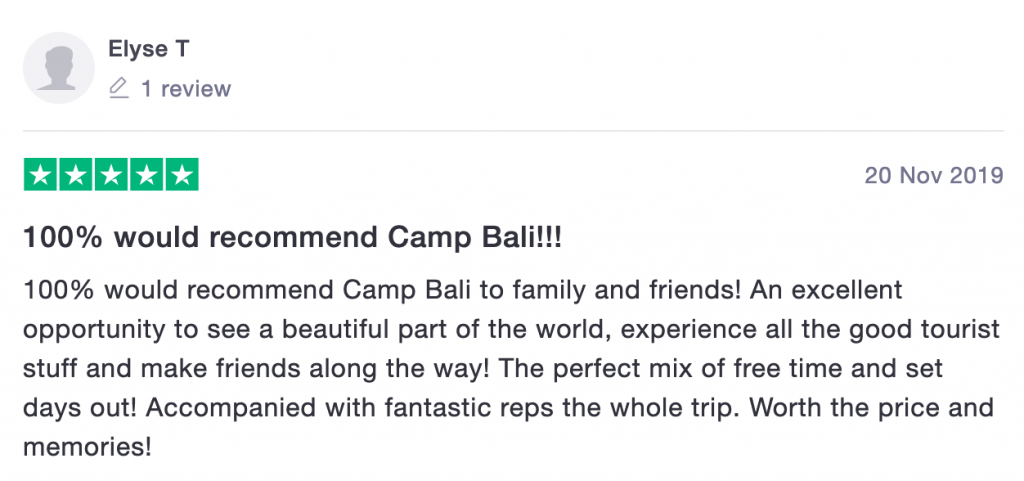Click the horizontal divider under reviewer info
The height and width of the screenshot is (481, 1024).
click(x=513, y=131)
